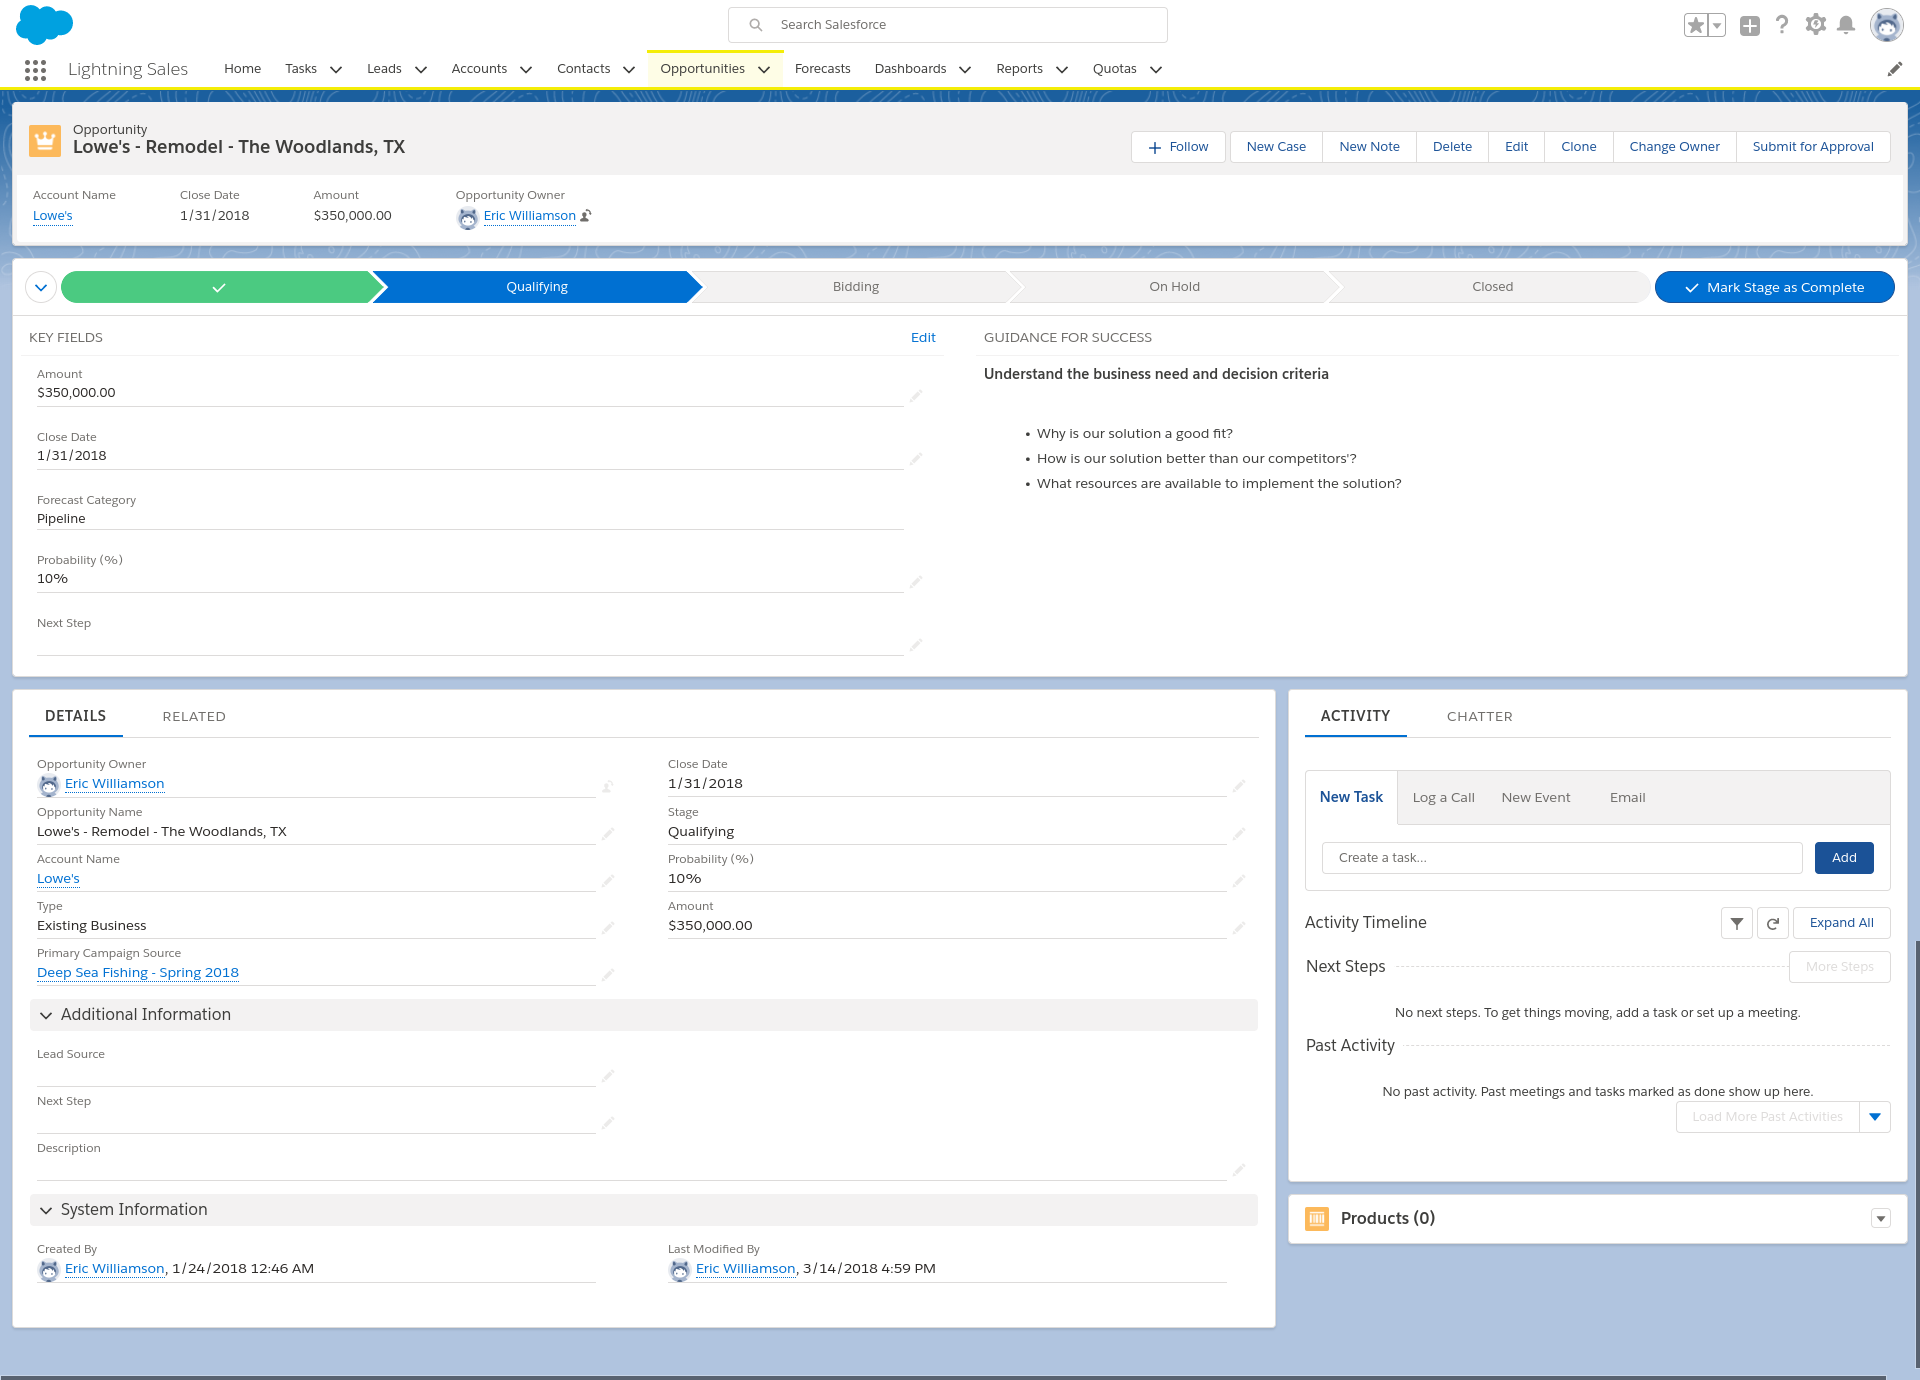Go to the Forecasts tab
The image size is (1920, 1380).
coord(823,69)
